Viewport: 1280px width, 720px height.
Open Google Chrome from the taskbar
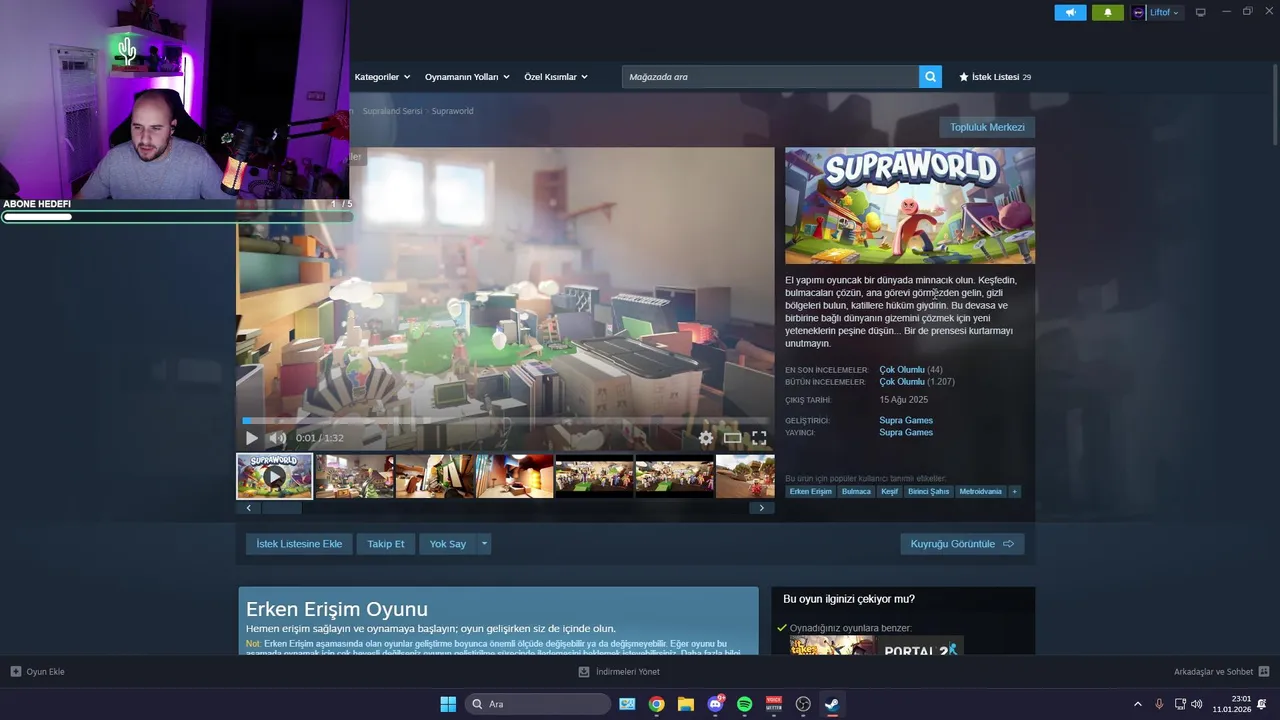click(656, 704)
